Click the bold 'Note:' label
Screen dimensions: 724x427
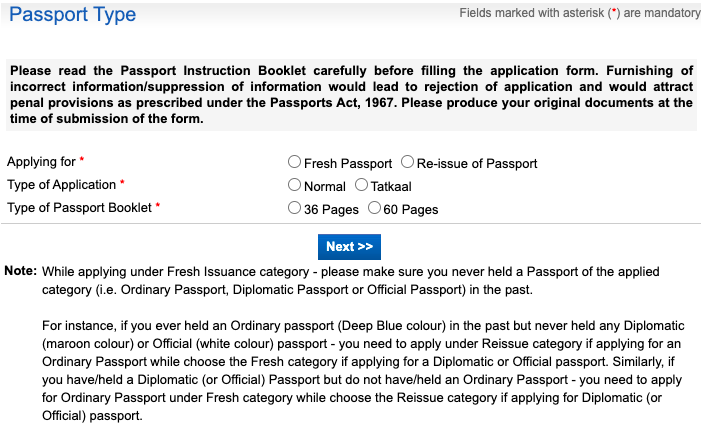tap(20, 271)
